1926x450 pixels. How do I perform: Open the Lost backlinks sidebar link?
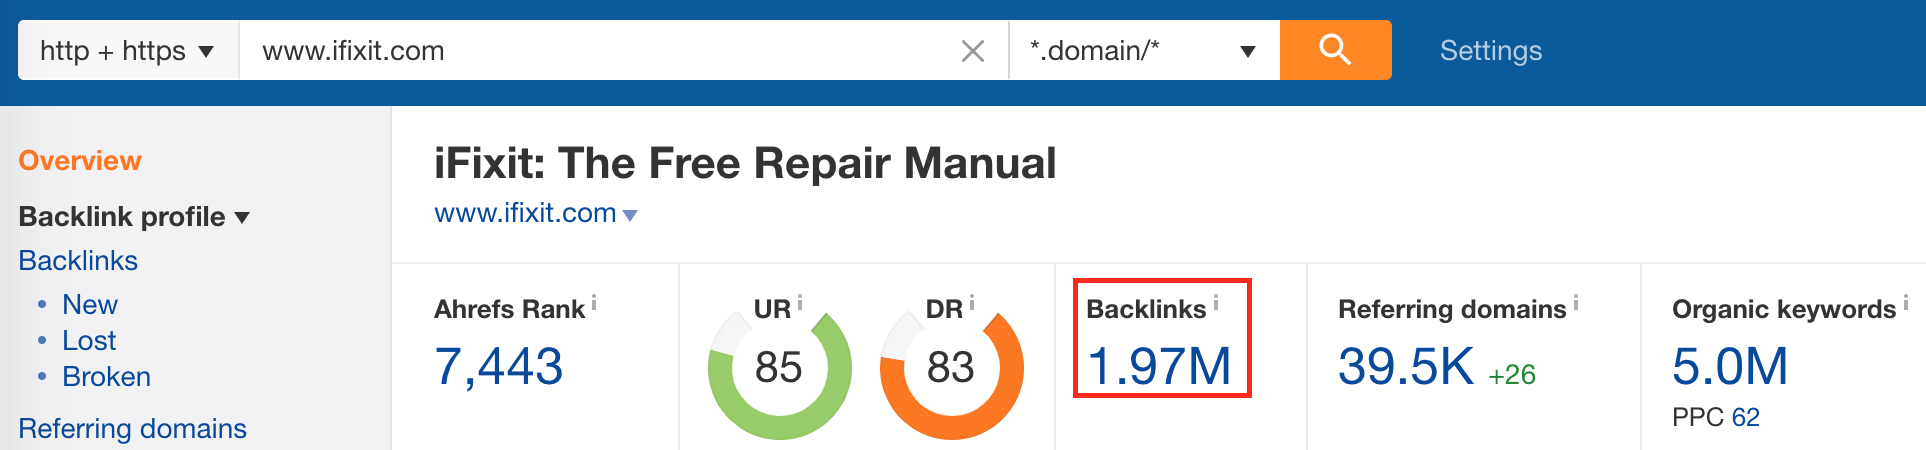point(89,340)
